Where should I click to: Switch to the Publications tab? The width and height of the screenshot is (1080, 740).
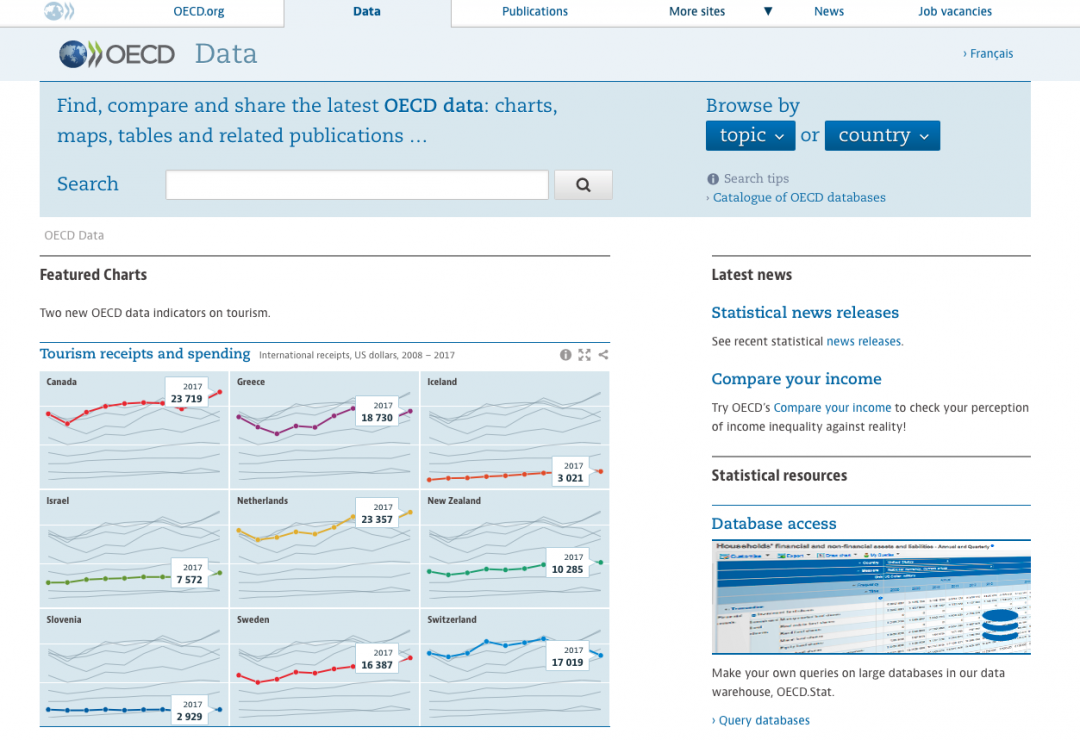535,12
